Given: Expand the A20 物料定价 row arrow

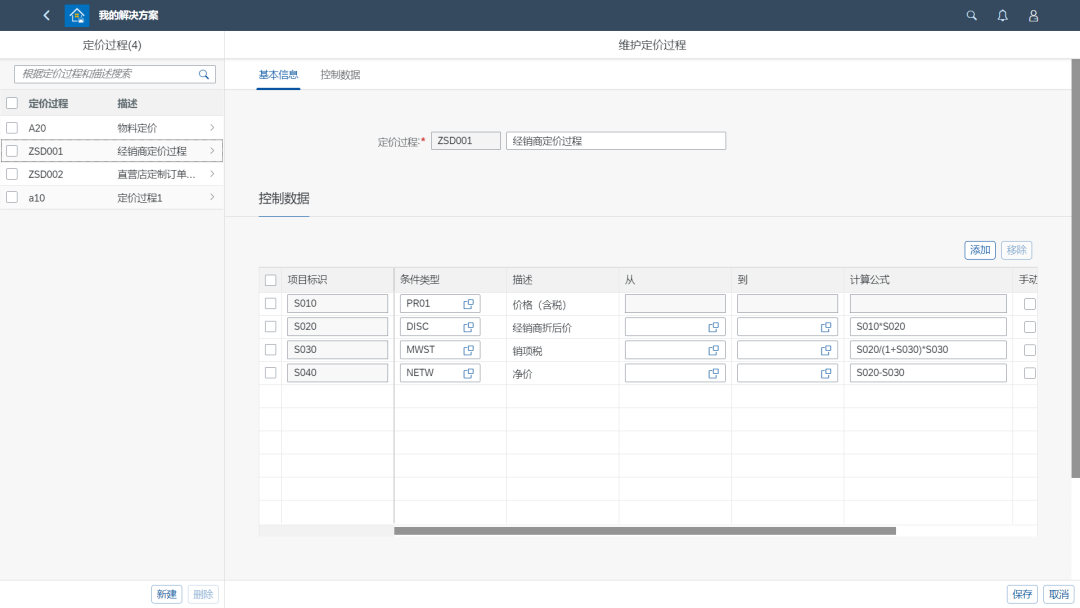Looking at the screenshot, I should pyautogui.click(x=212, y=128).
